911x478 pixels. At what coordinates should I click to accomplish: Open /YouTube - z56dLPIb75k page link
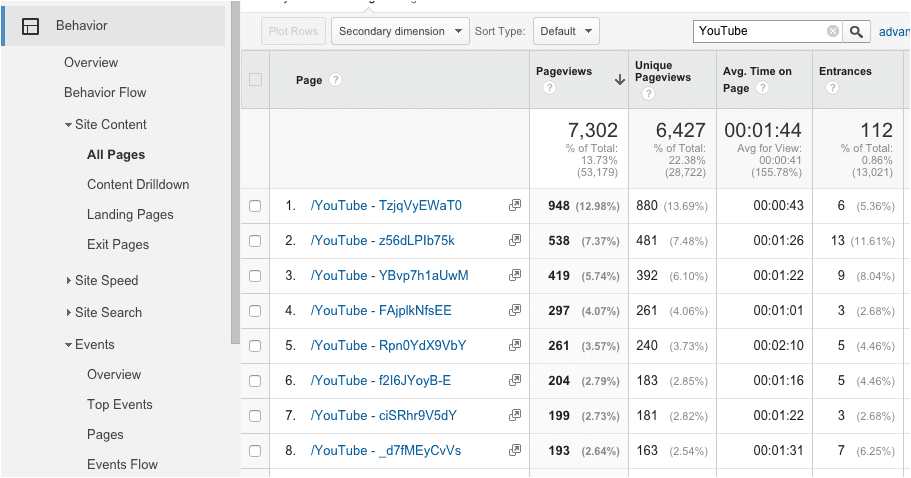pyautogui.click(x=383, y=240)
